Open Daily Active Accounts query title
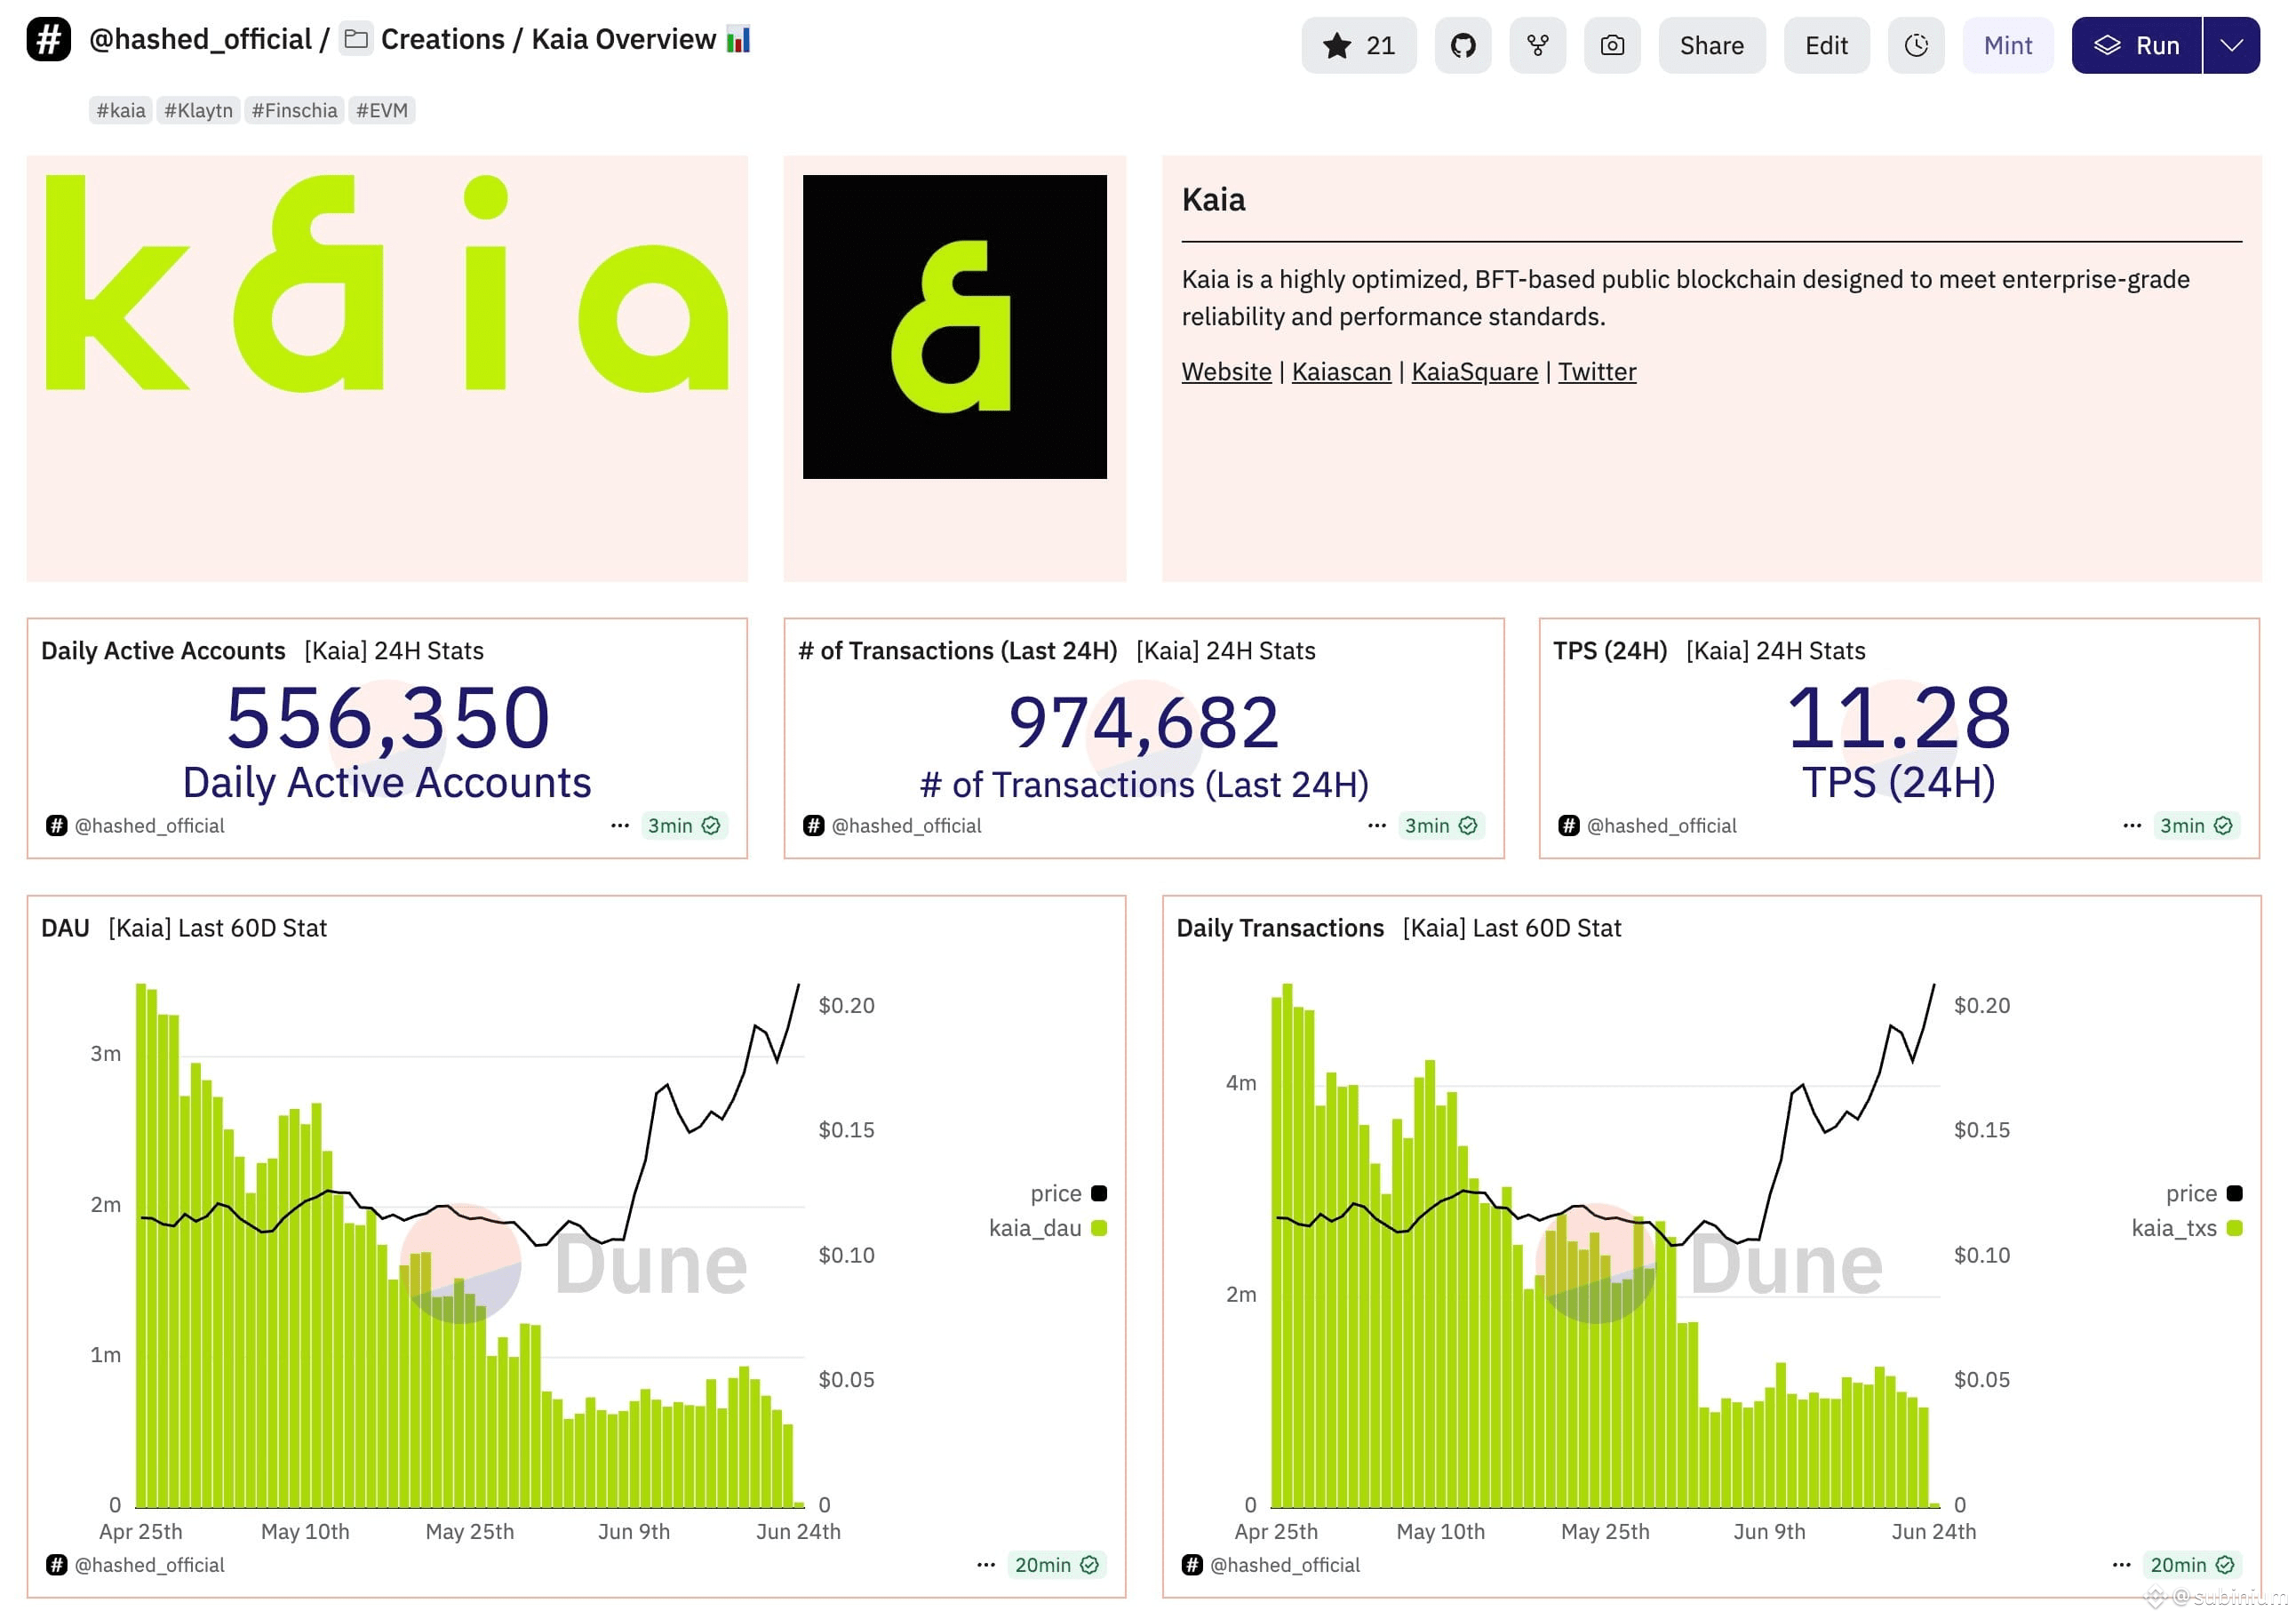 click(x=163, y=651)
